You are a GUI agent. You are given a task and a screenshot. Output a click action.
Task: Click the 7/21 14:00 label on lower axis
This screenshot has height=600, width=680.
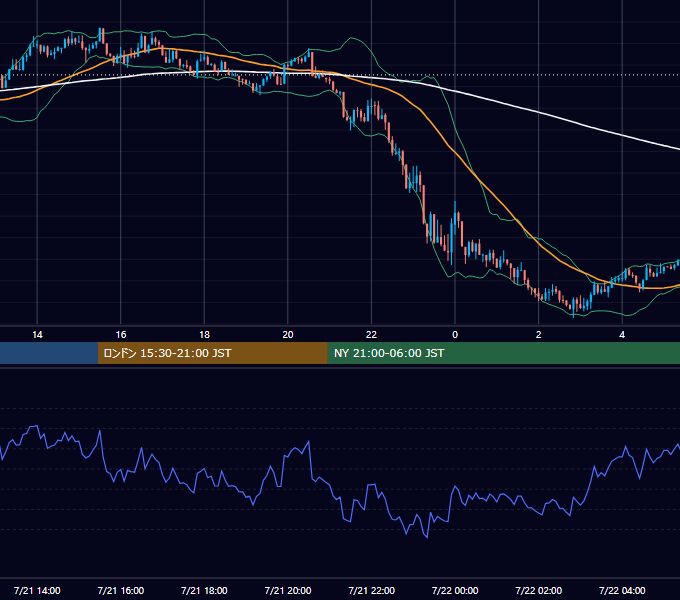coord(37,590)
